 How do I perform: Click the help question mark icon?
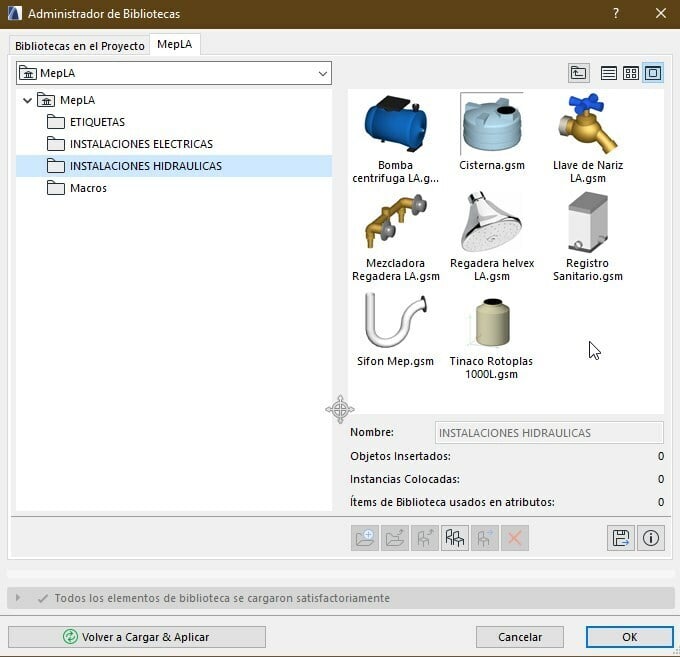click(616, 13)
